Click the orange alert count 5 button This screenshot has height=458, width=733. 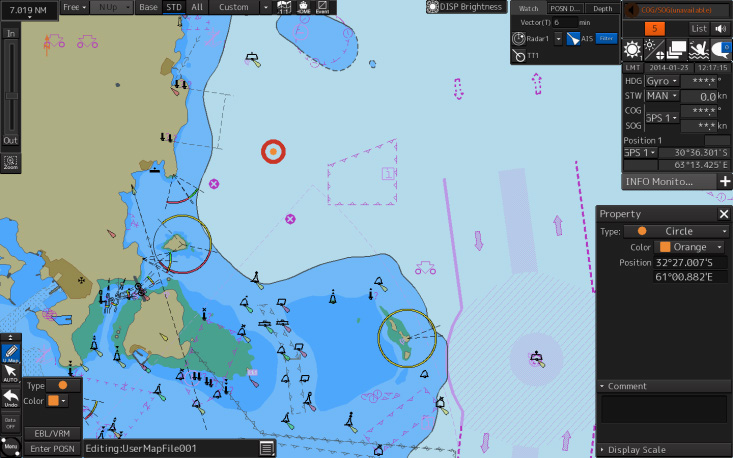(x=654, y=29)
